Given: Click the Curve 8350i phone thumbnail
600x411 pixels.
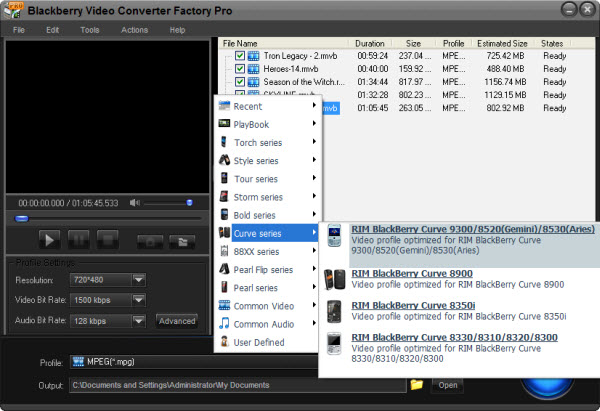Looking at the screenshot, I should click(334, 312).
